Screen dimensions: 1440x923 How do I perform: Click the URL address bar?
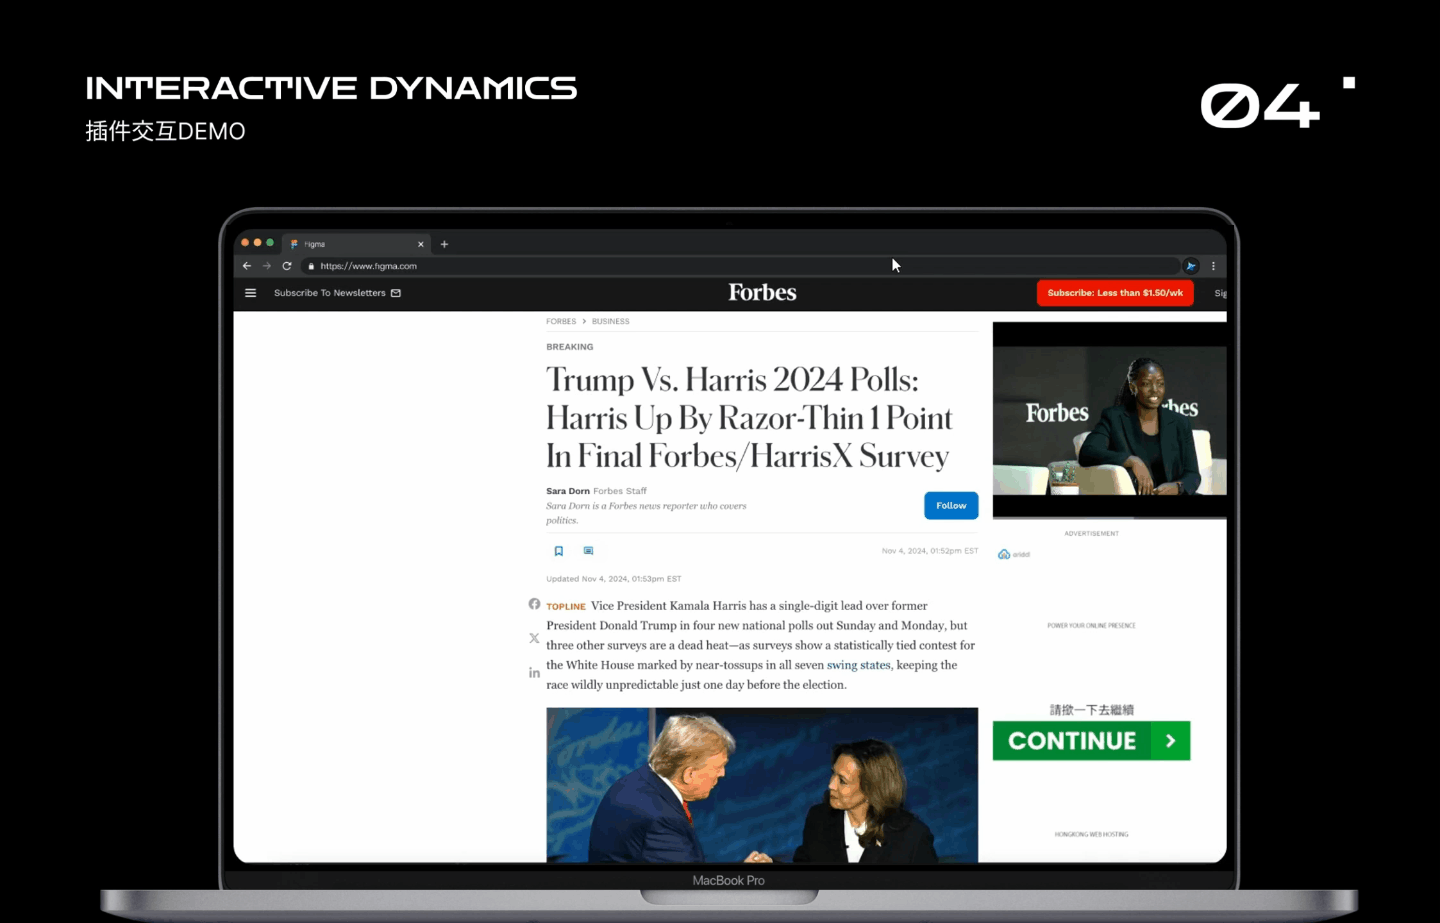740,266
